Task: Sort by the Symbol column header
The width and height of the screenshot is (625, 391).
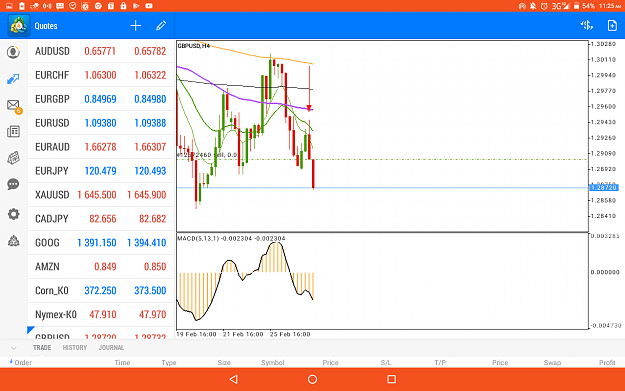Action: tap(273, 362)
